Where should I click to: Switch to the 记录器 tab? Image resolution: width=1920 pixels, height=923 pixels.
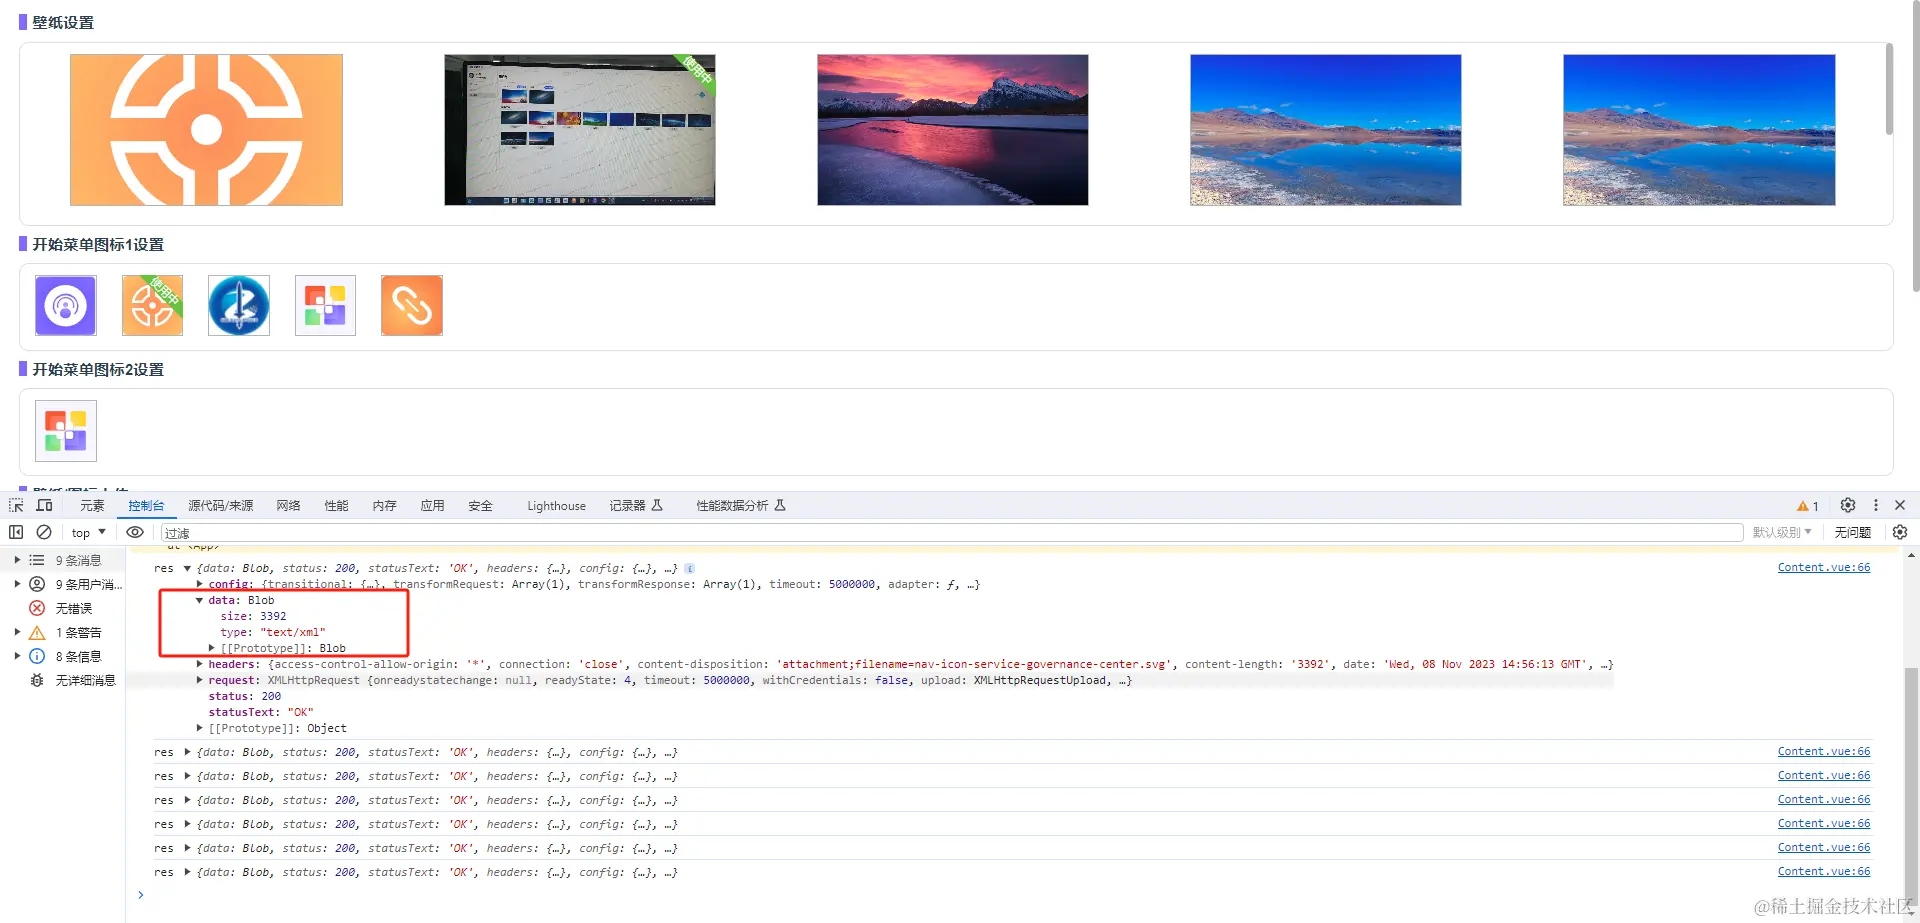pos(636,506)
